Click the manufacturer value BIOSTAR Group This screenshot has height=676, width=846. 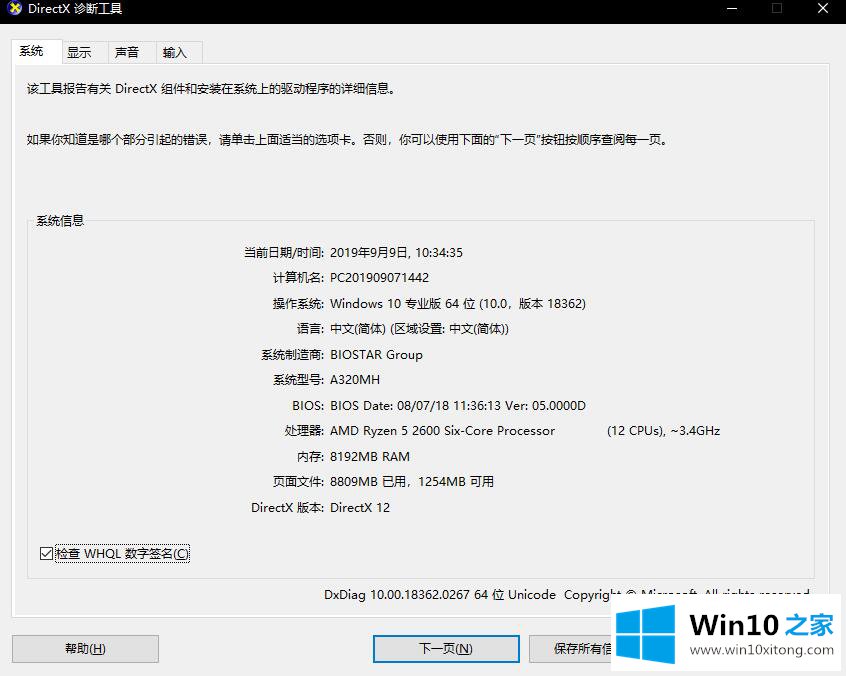(x=377, y=354)
